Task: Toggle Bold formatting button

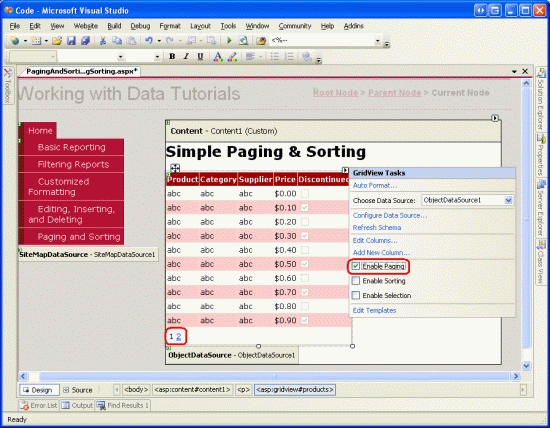Action: (x=172, y=56)
